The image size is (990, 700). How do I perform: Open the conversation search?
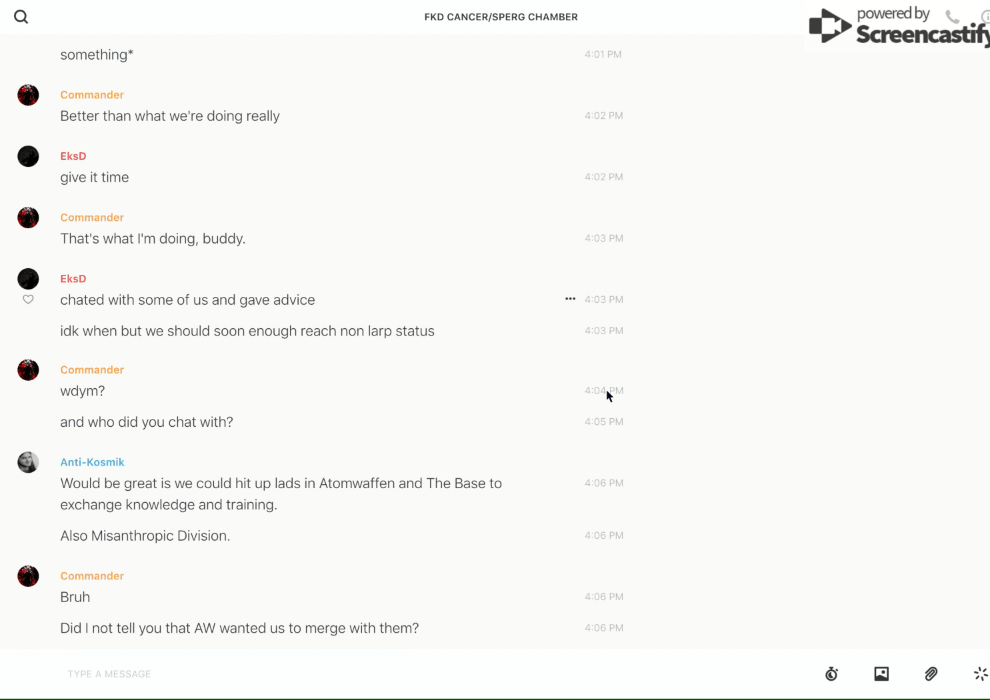21,17
